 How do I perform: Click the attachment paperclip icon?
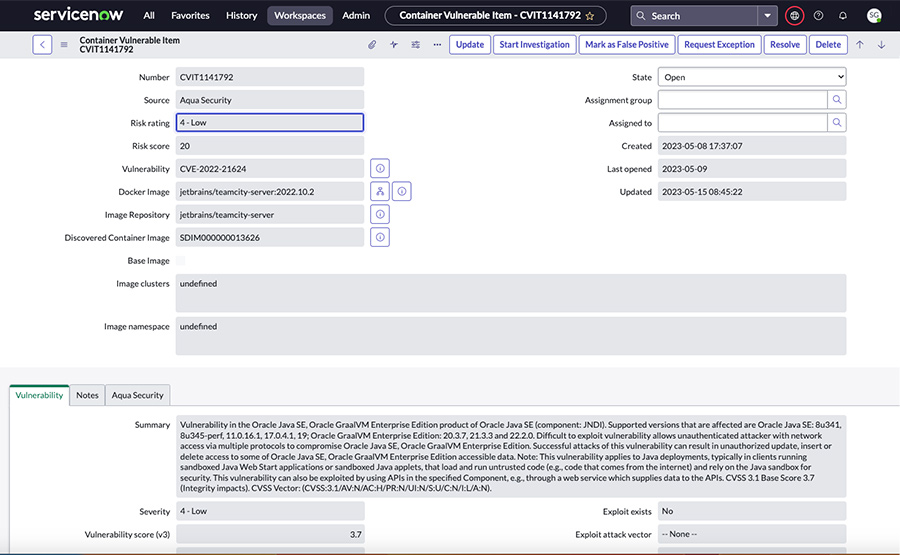tap(371, 45)
